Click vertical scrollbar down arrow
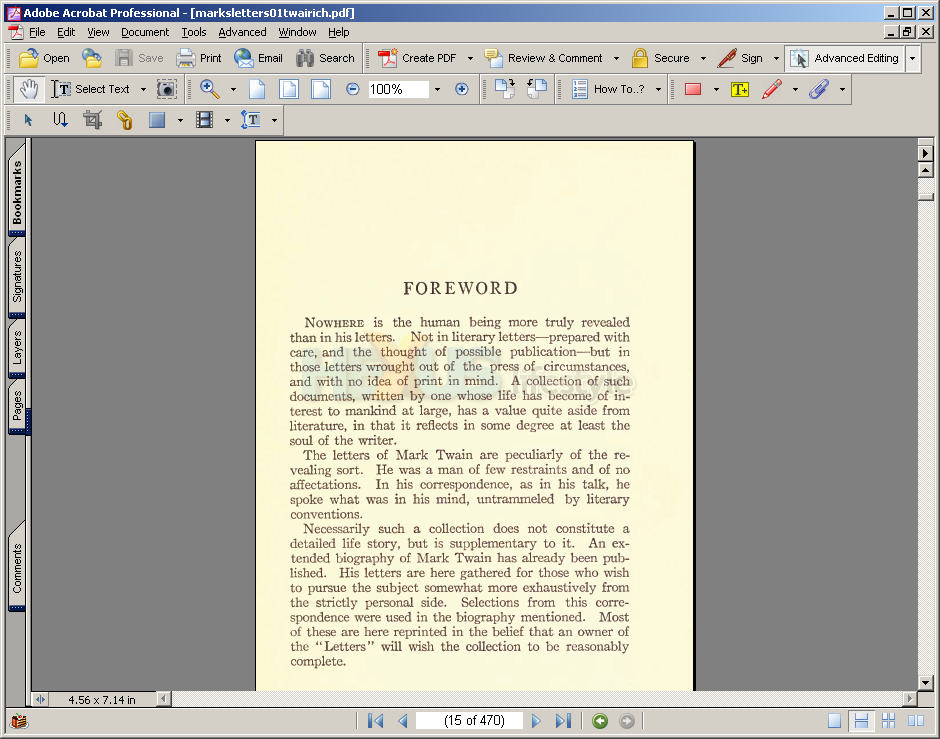The image size is (940, 739). [926, 682]
